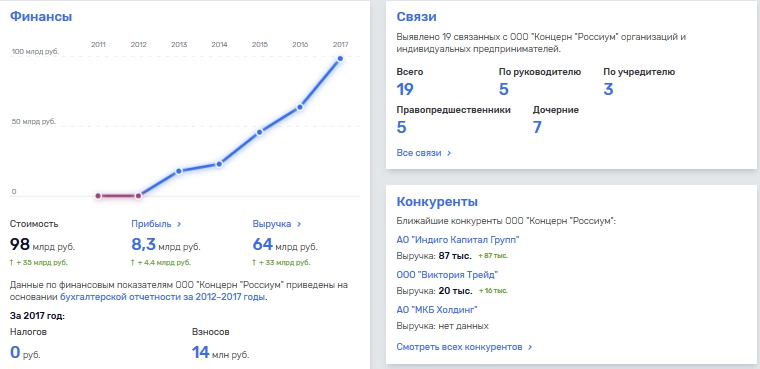
Task: Click the Выручка: 87 тыс. text
Action: (x=434, y=256)
